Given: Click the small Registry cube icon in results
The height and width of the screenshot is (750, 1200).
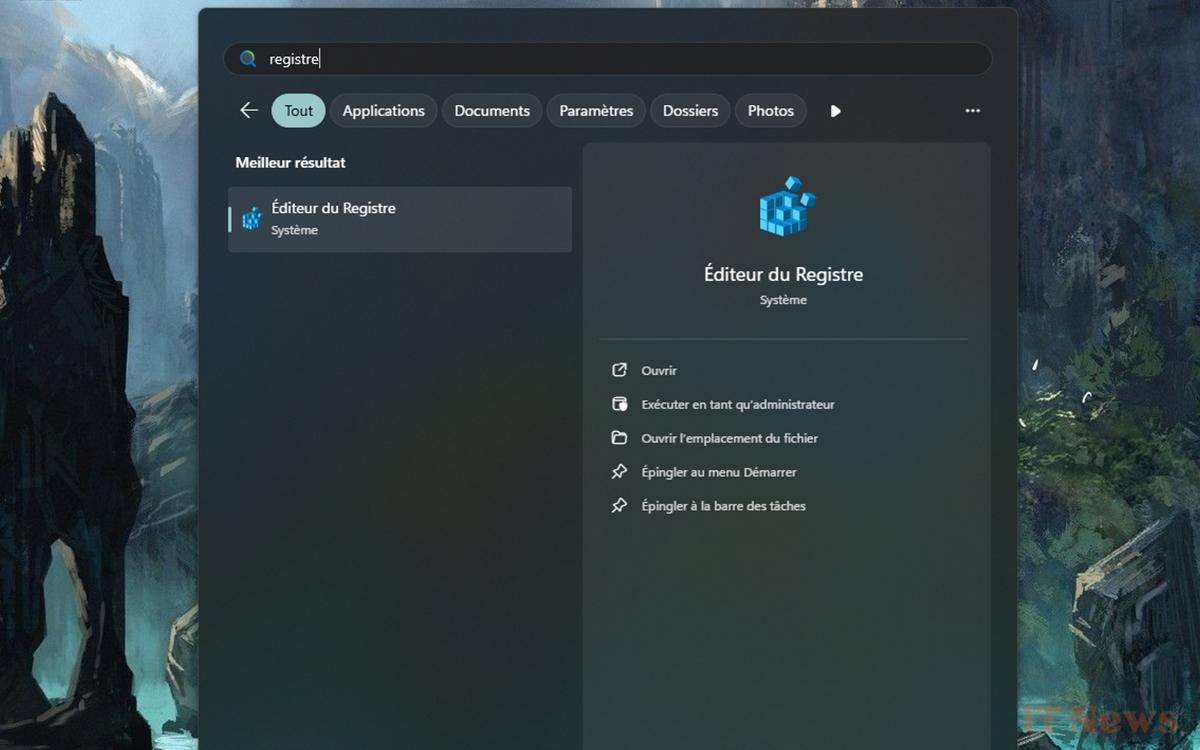Looking at the screenshot, I should pyautogui.click(x=252, y=219).
